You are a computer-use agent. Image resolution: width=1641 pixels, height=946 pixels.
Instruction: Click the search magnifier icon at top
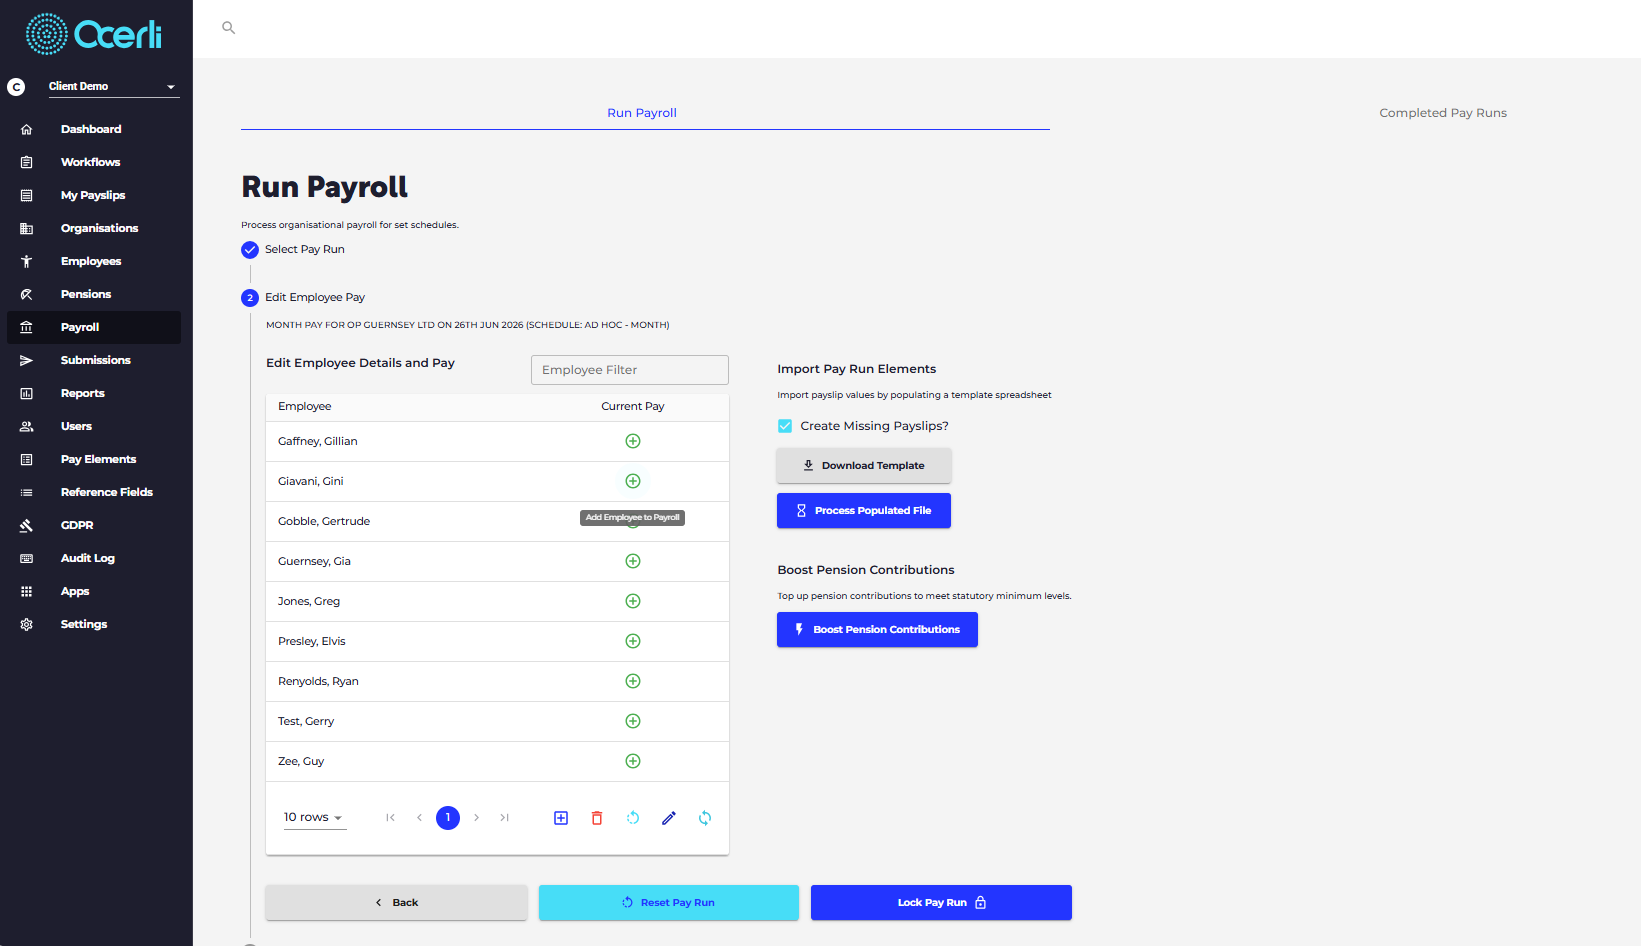tap(228, 28)
